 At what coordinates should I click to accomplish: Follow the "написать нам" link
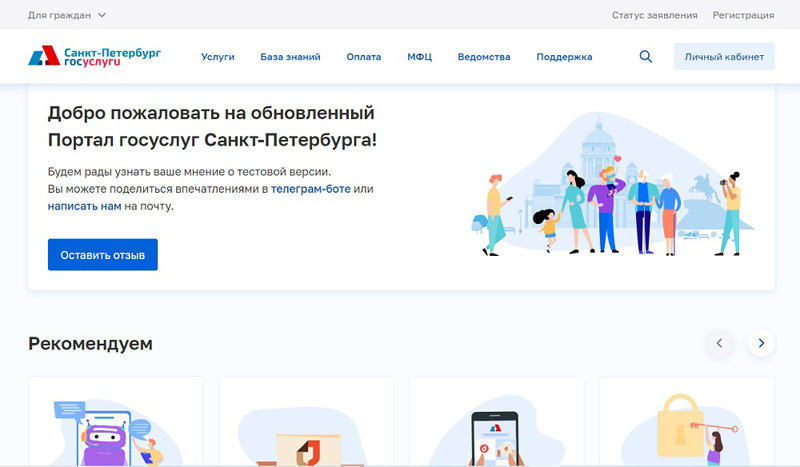85,206
